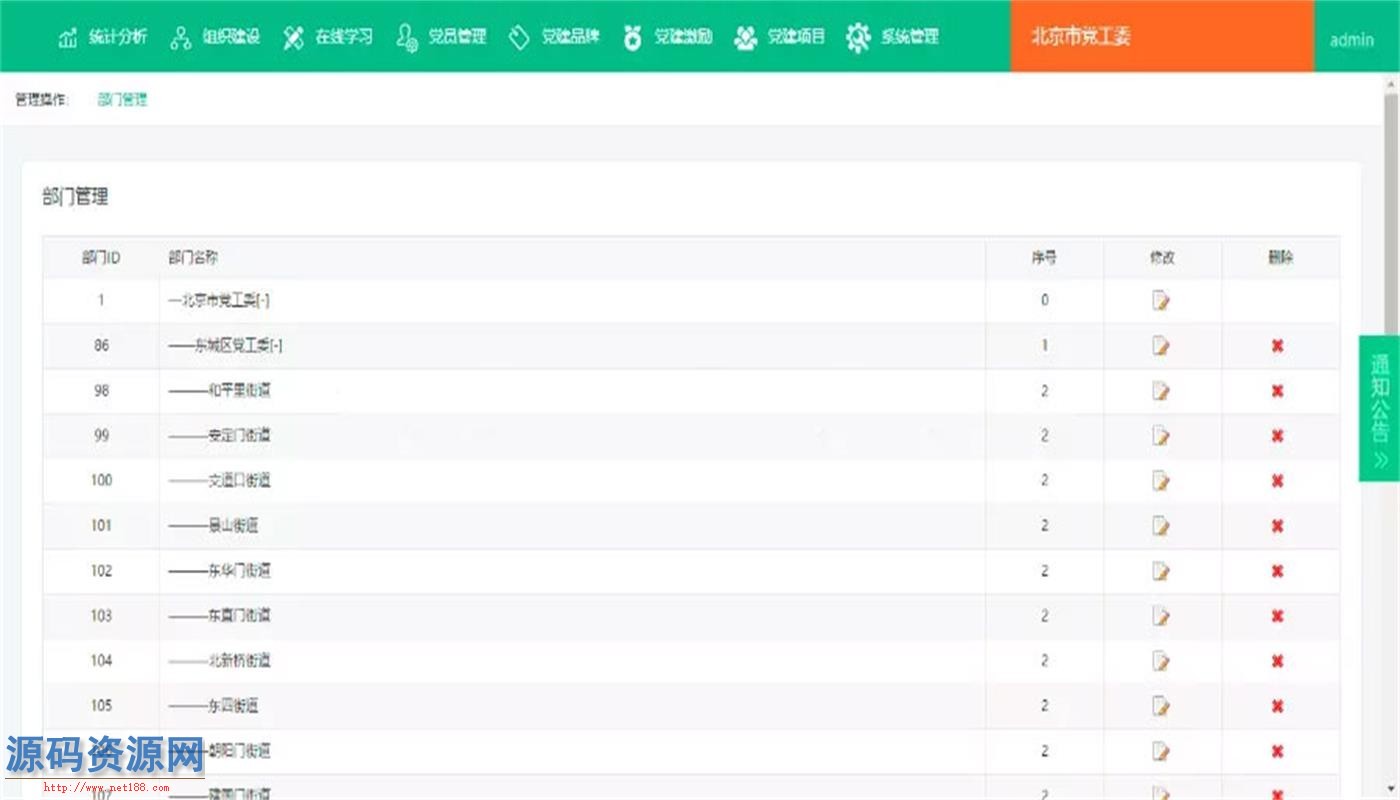Viewport: 1400px width, 800px height.
Task: Edit the 北新桥街道 department
Action: tap(1161, 661)
